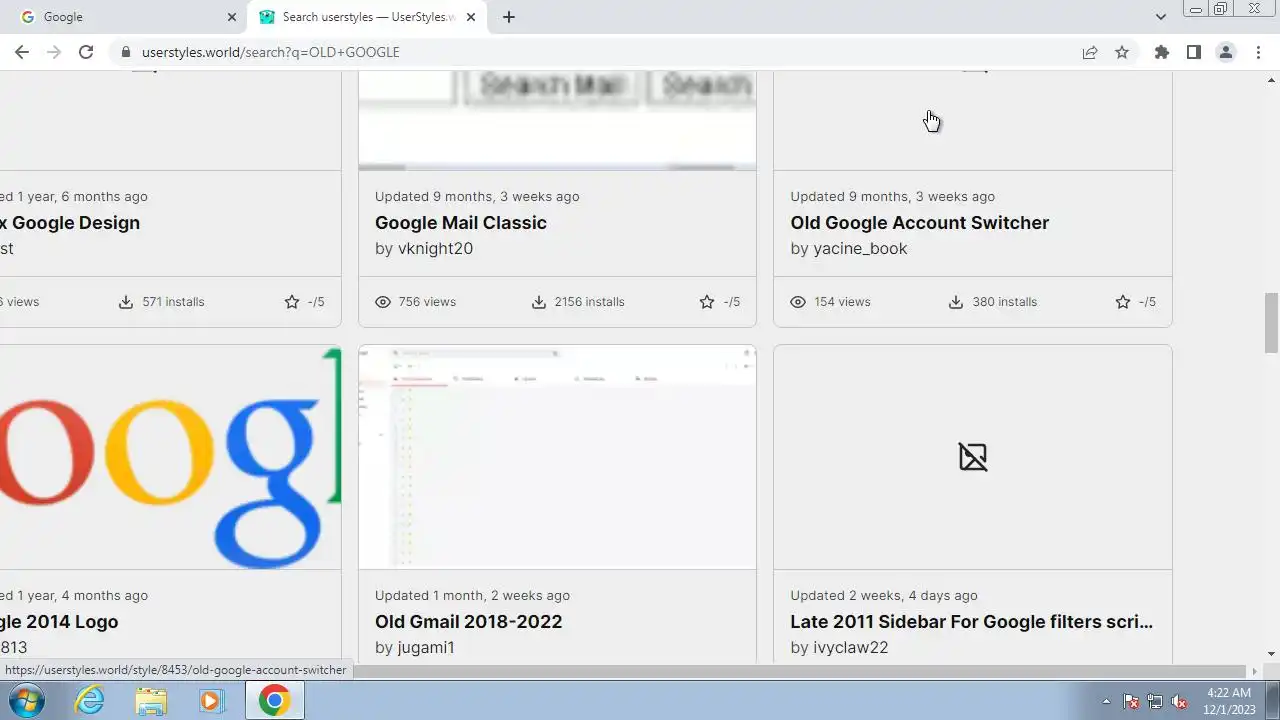Click download icon beside 571 installs

point(126,301)
